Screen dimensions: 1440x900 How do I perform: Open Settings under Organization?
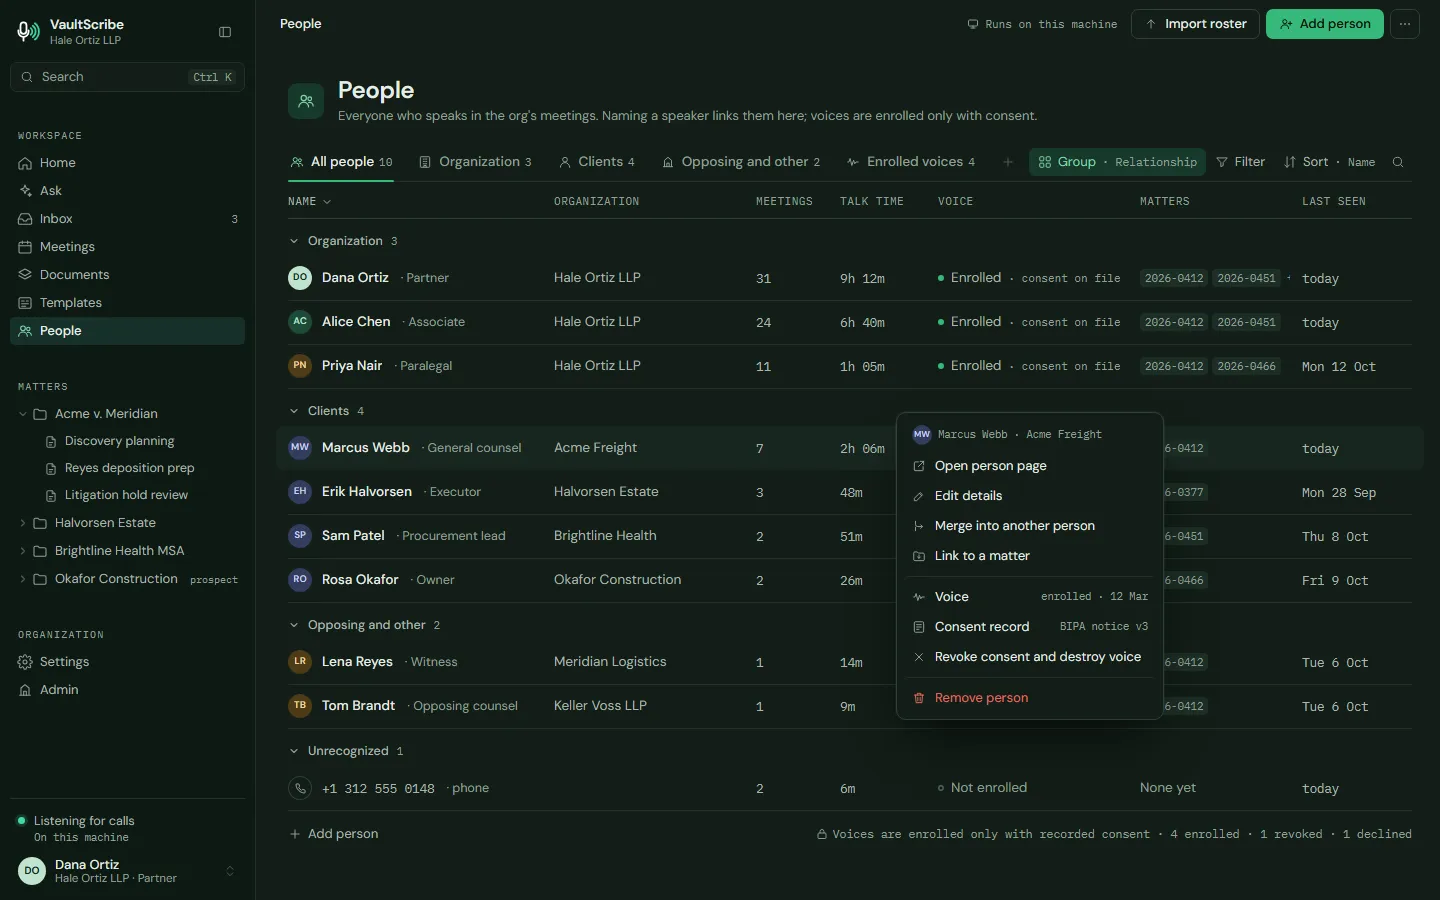127,662
